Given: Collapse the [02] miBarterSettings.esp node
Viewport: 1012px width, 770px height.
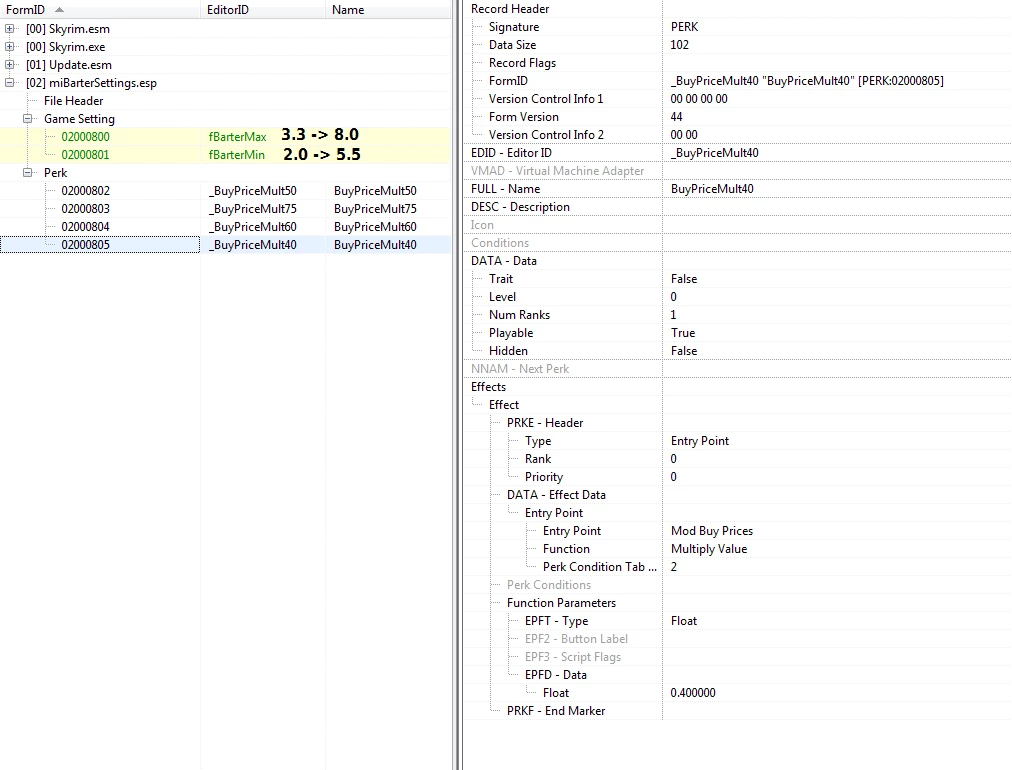Looking at the screenshot, I should (9, 83).
